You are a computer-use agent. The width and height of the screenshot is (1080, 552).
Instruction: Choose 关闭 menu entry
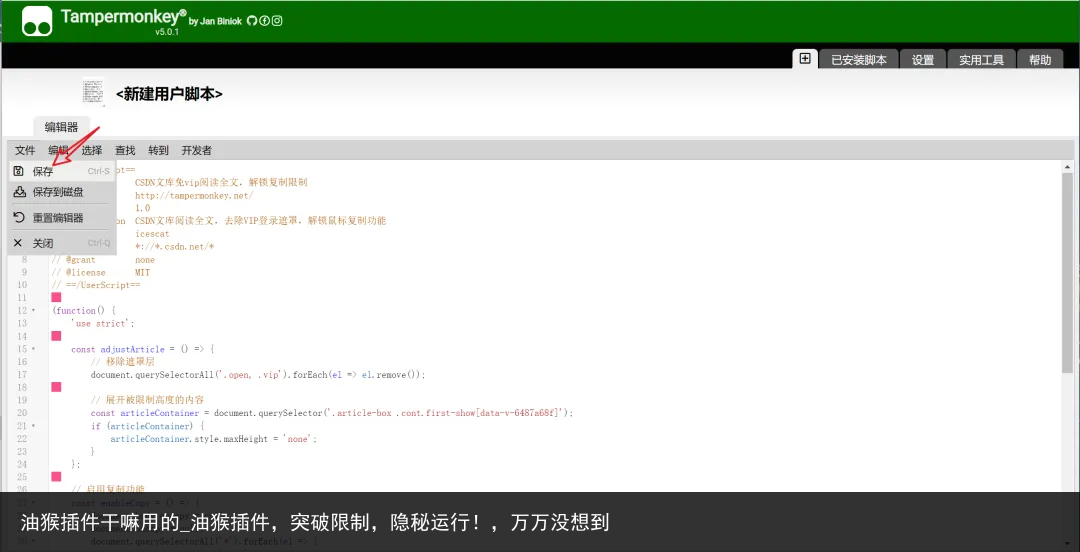click(x=61, y=243)
